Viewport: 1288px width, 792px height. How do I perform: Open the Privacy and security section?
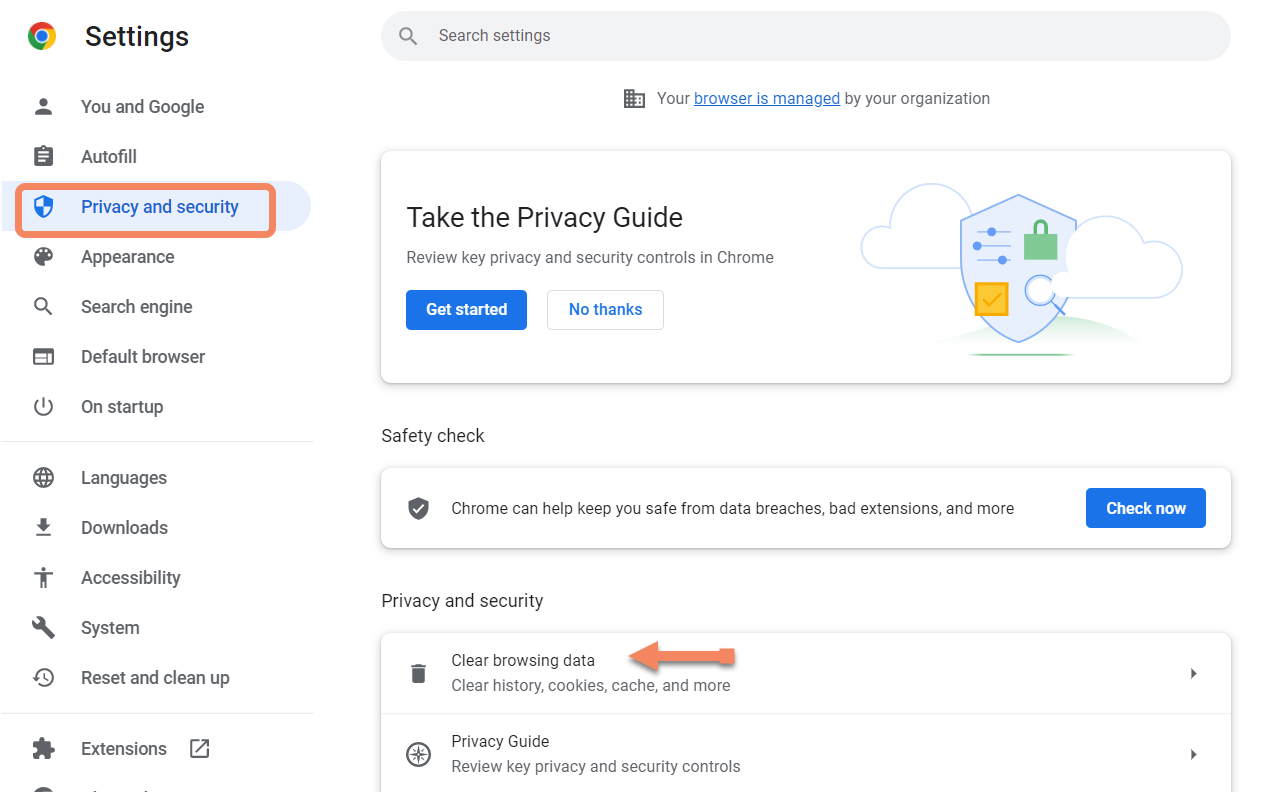coord(160,207)
